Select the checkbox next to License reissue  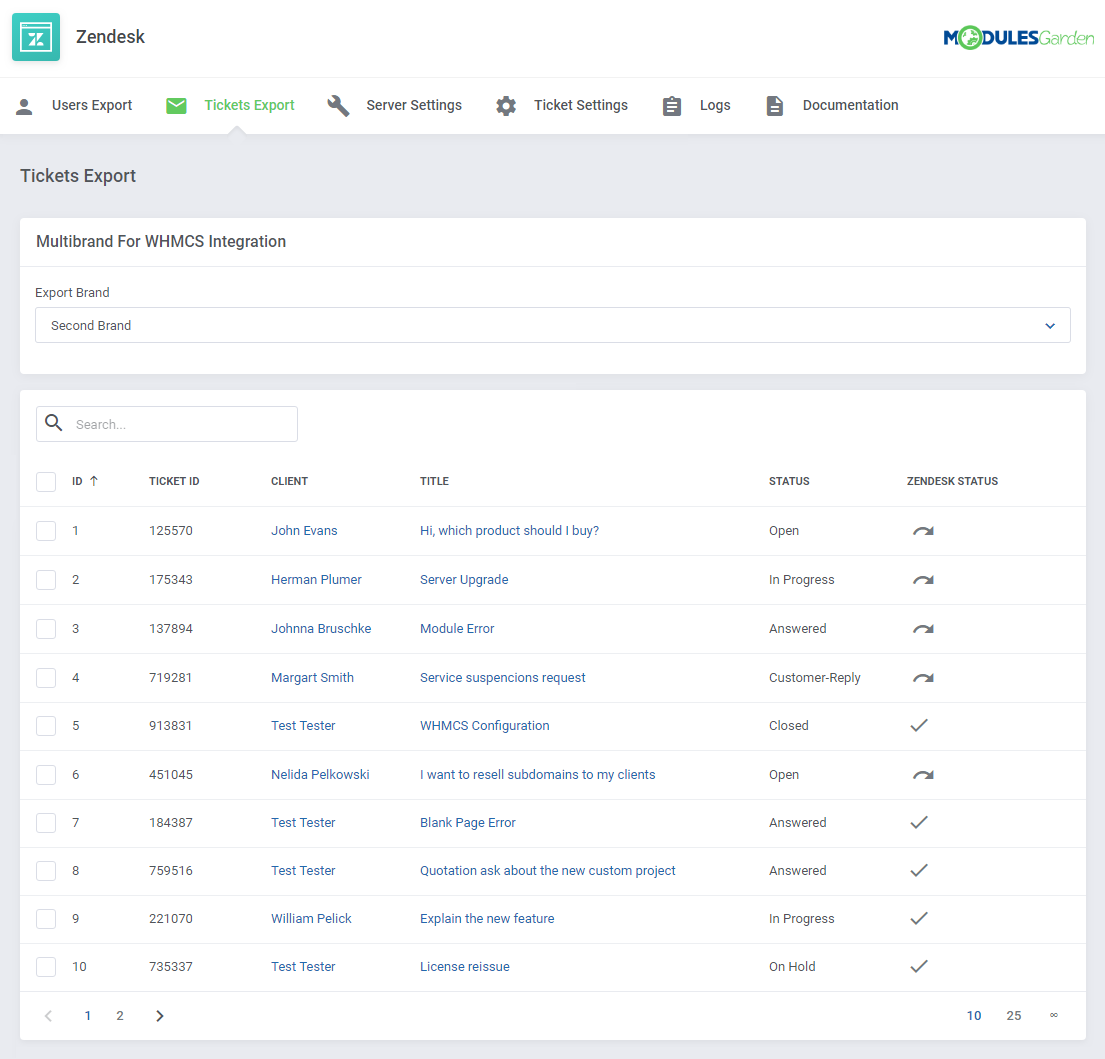click(45, 967)
